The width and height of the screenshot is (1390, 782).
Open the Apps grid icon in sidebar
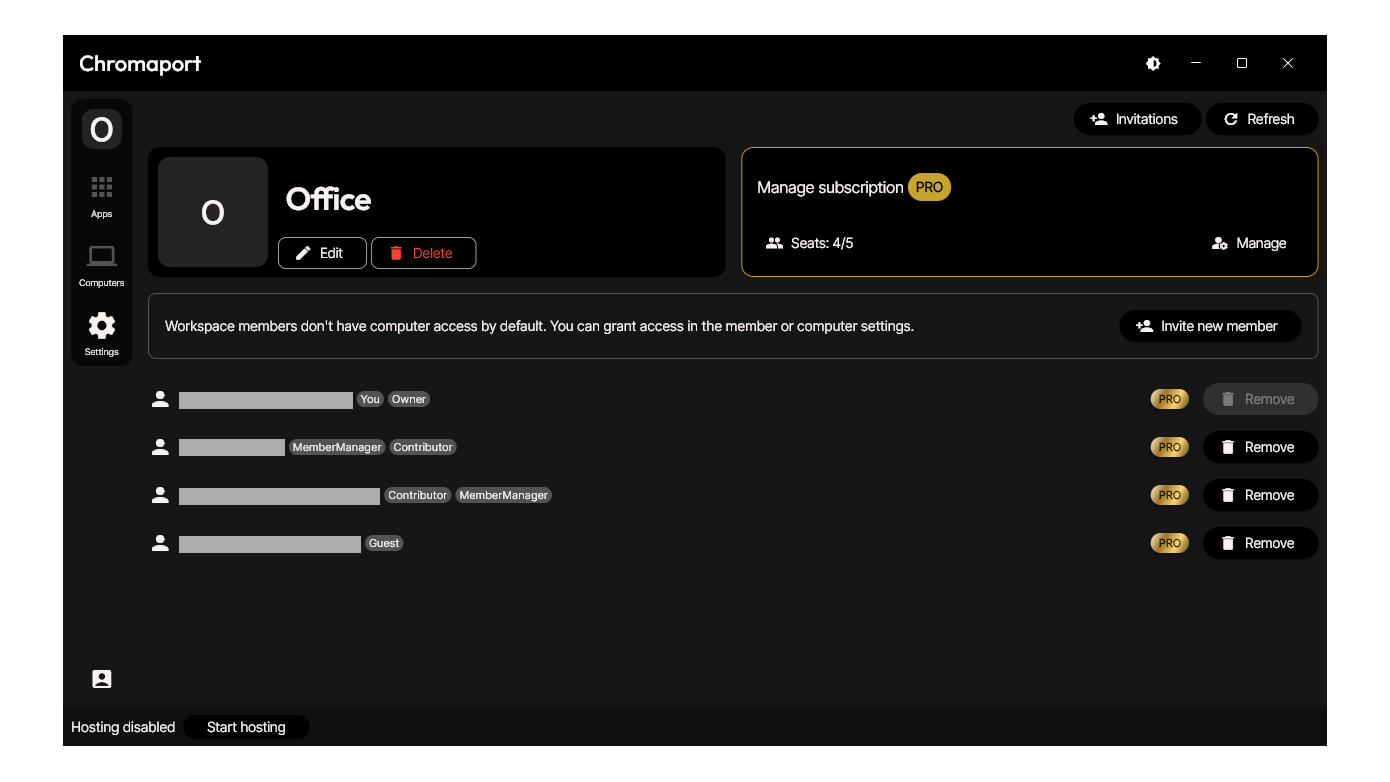[x=101, y=196]
